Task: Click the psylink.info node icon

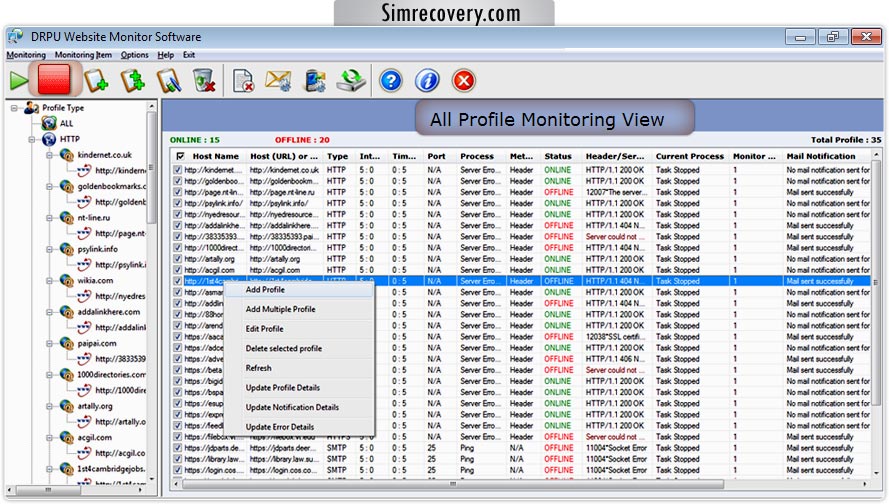Action: click(x=66, y=249)
